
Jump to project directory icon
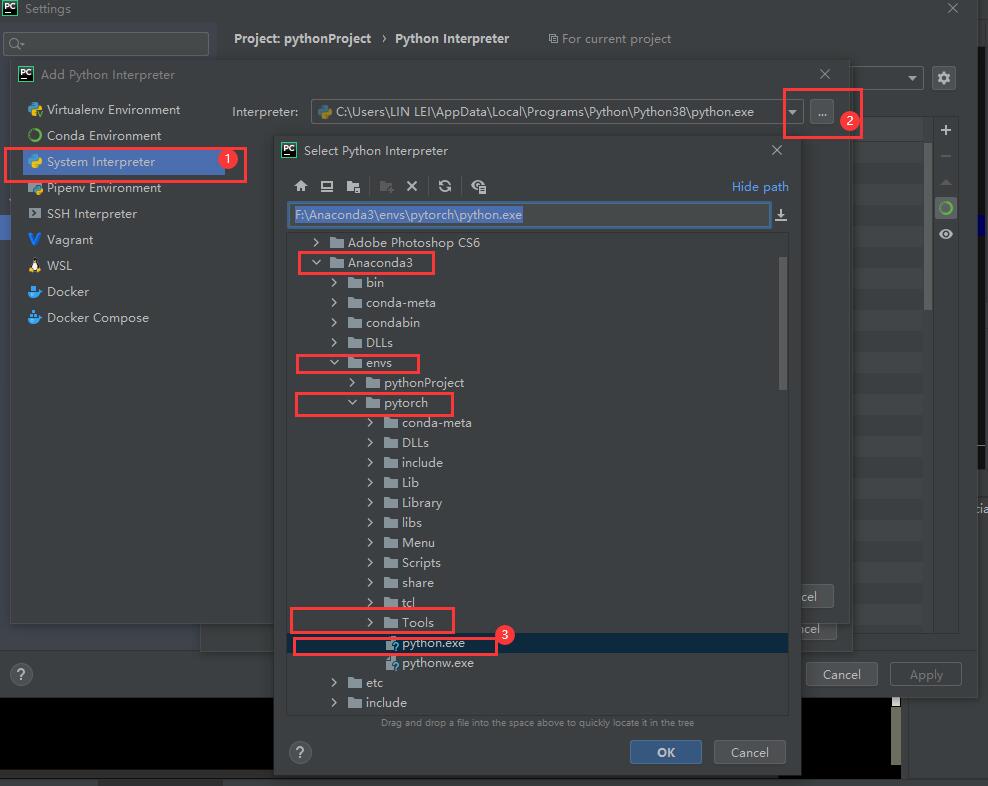[353, 187]
